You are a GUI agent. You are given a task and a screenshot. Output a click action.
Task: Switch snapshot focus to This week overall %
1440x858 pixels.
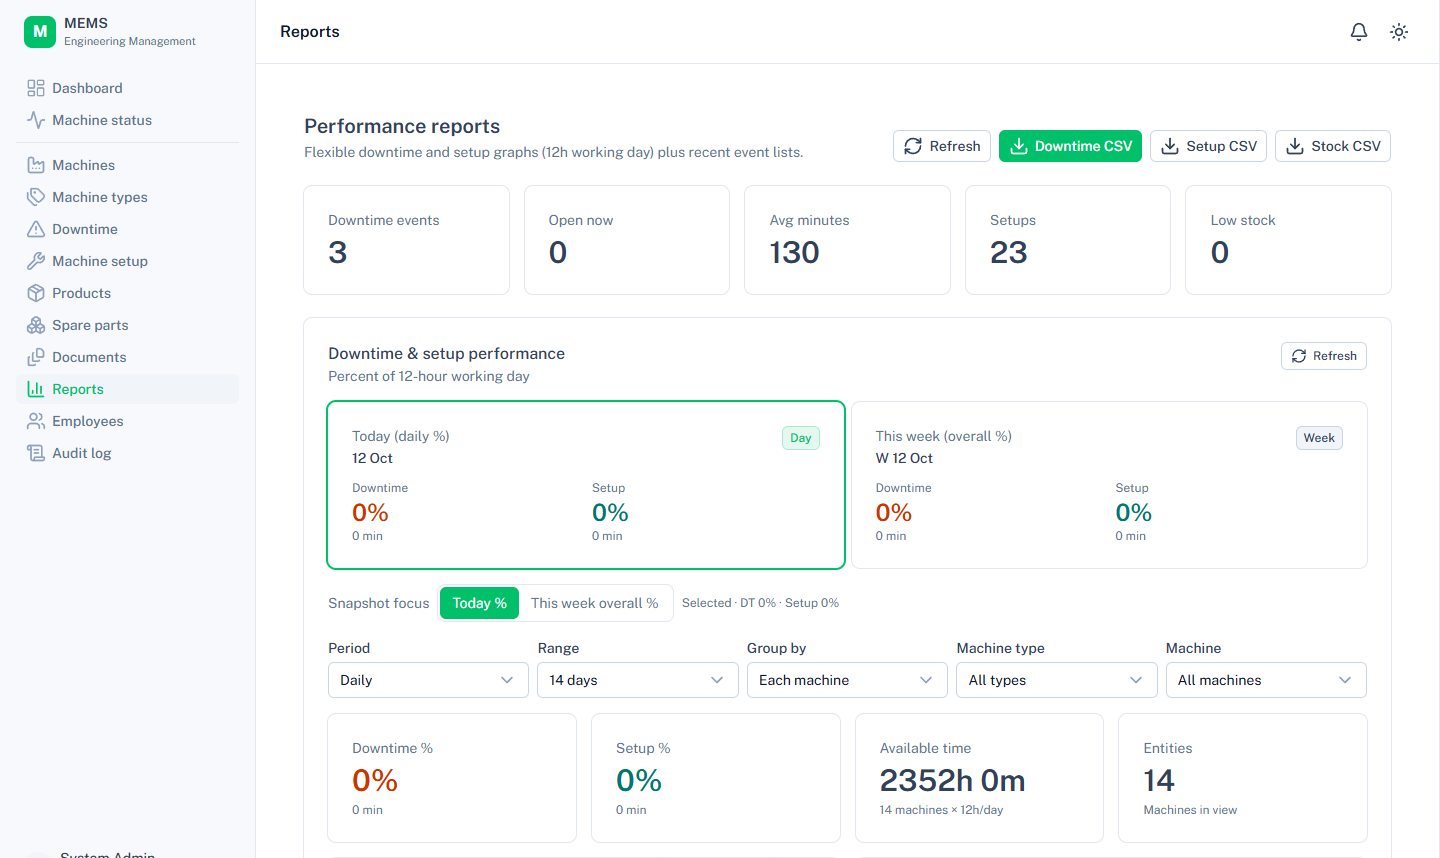point(595,603)
